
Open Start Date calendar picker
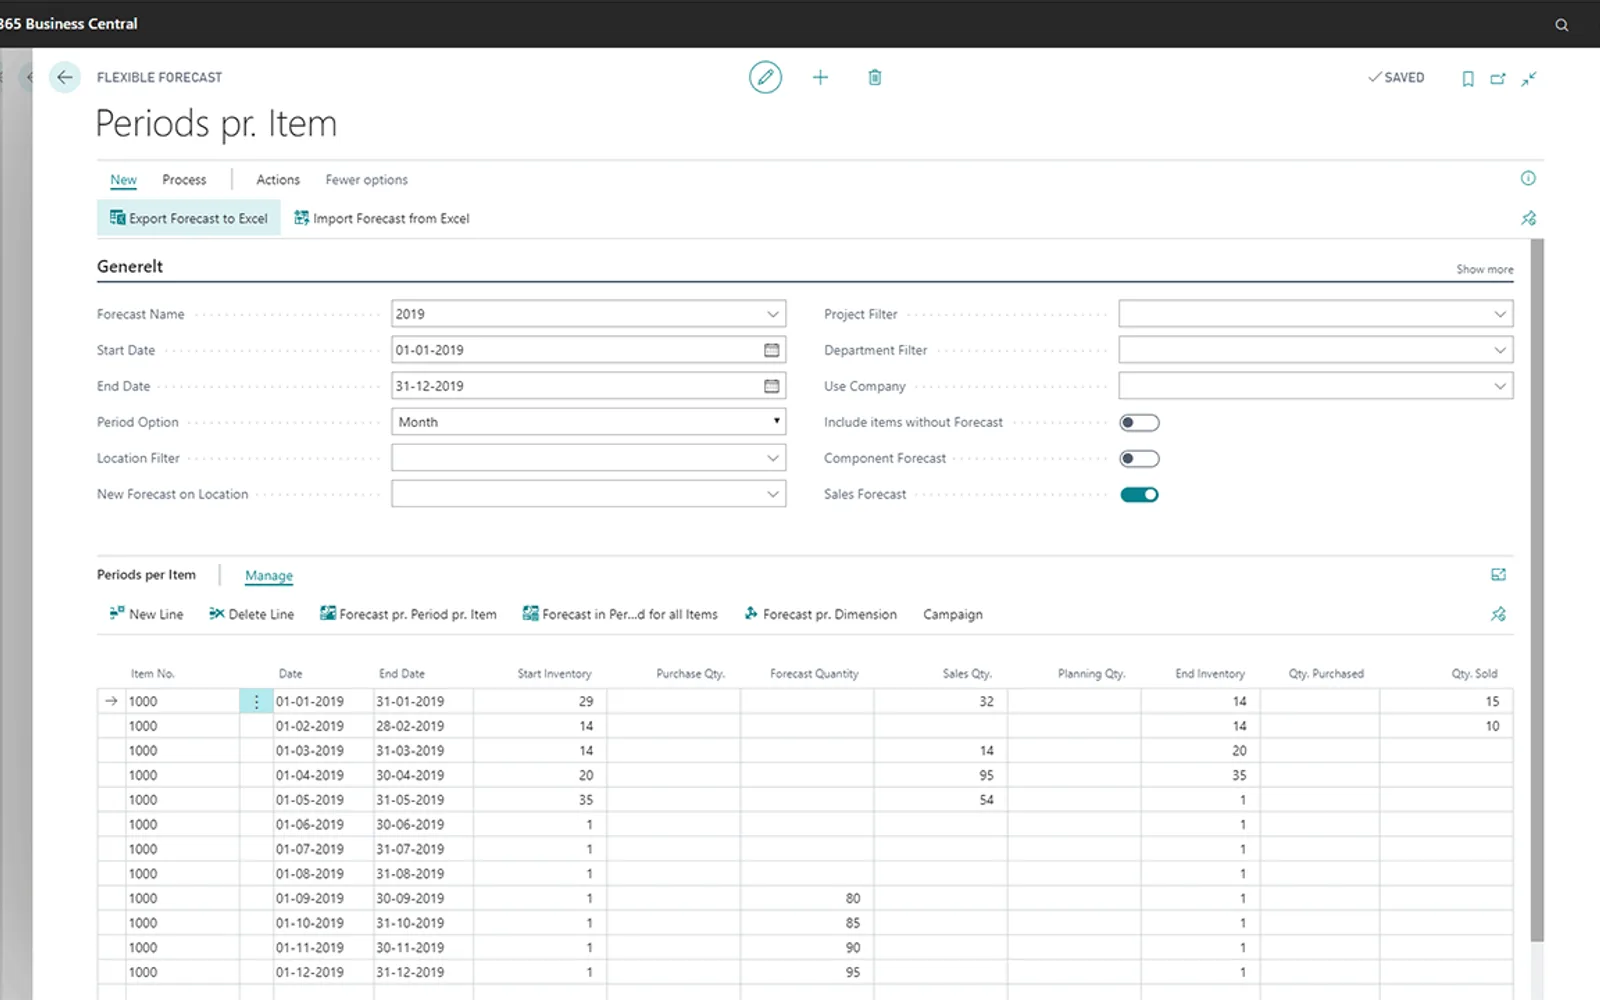(772, 350)
